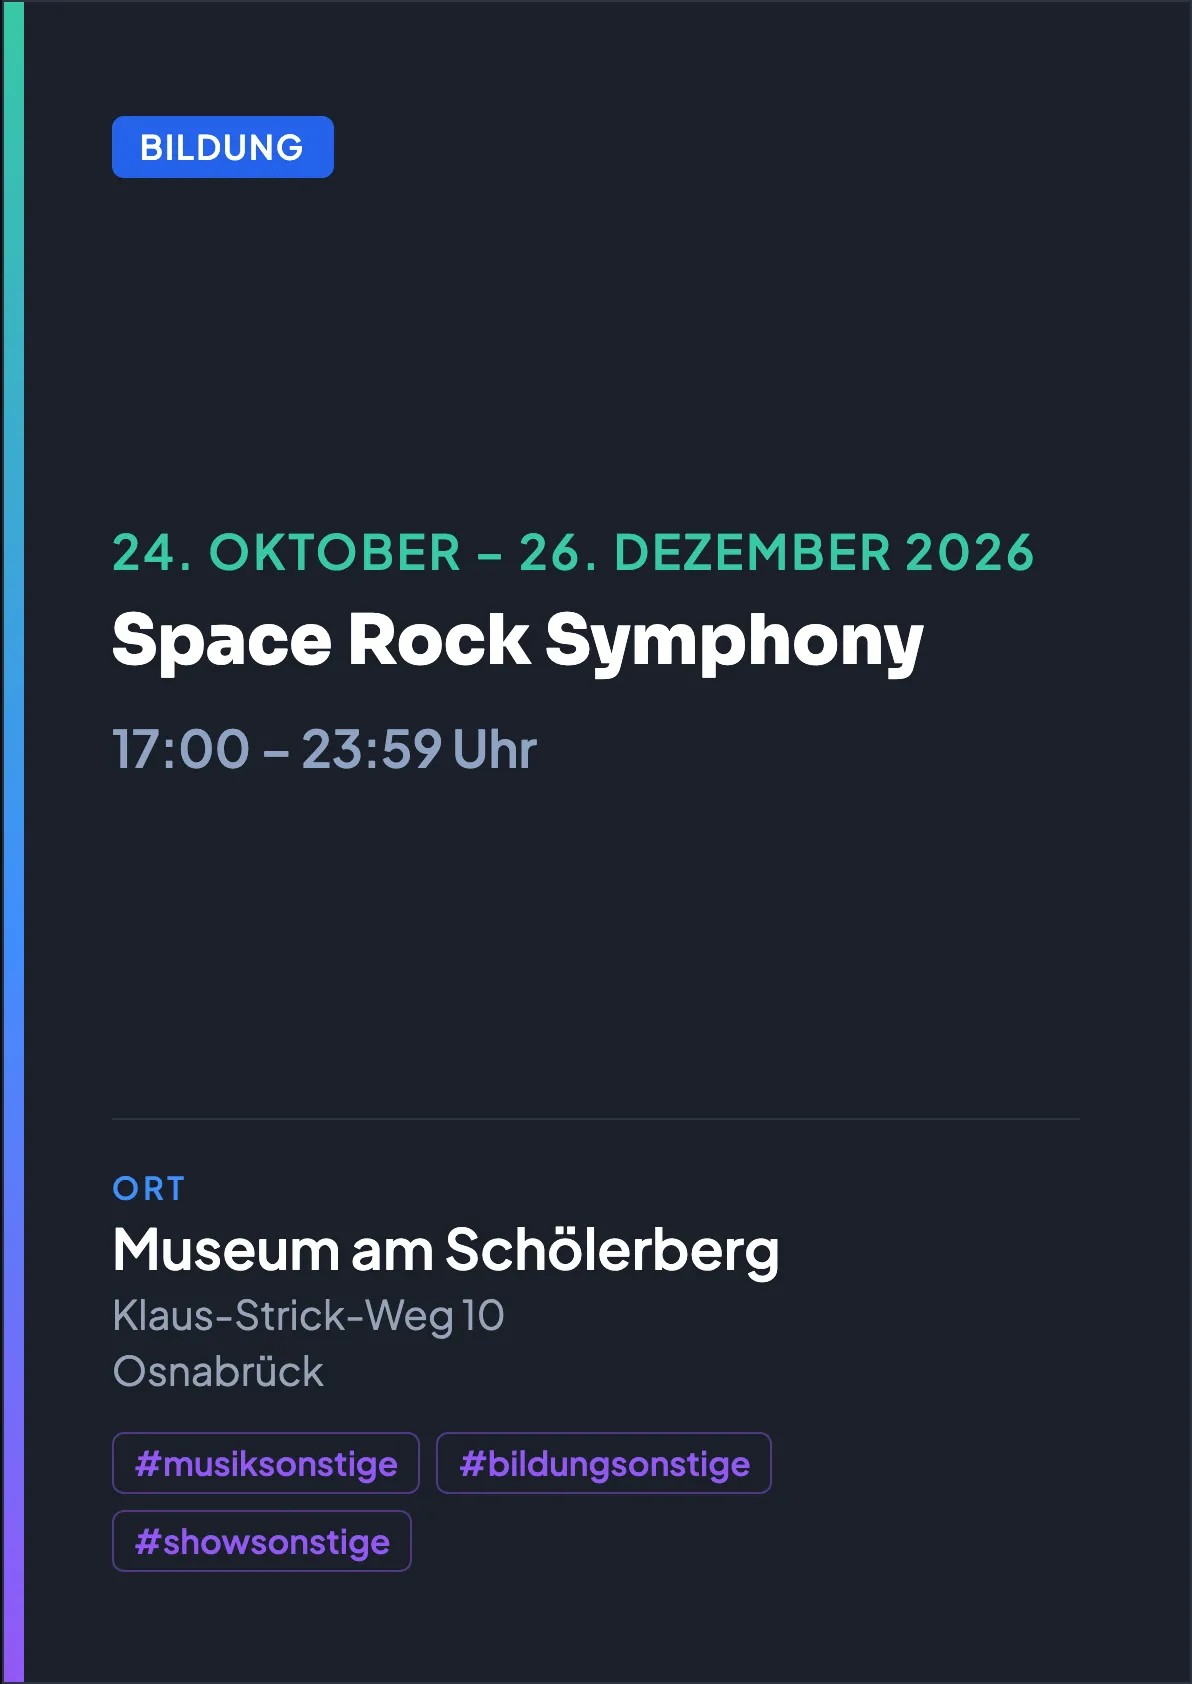Click the horizontal divider above ORT
This screenshot has height=1684, width=1192.
click(x=596, y=1119)
